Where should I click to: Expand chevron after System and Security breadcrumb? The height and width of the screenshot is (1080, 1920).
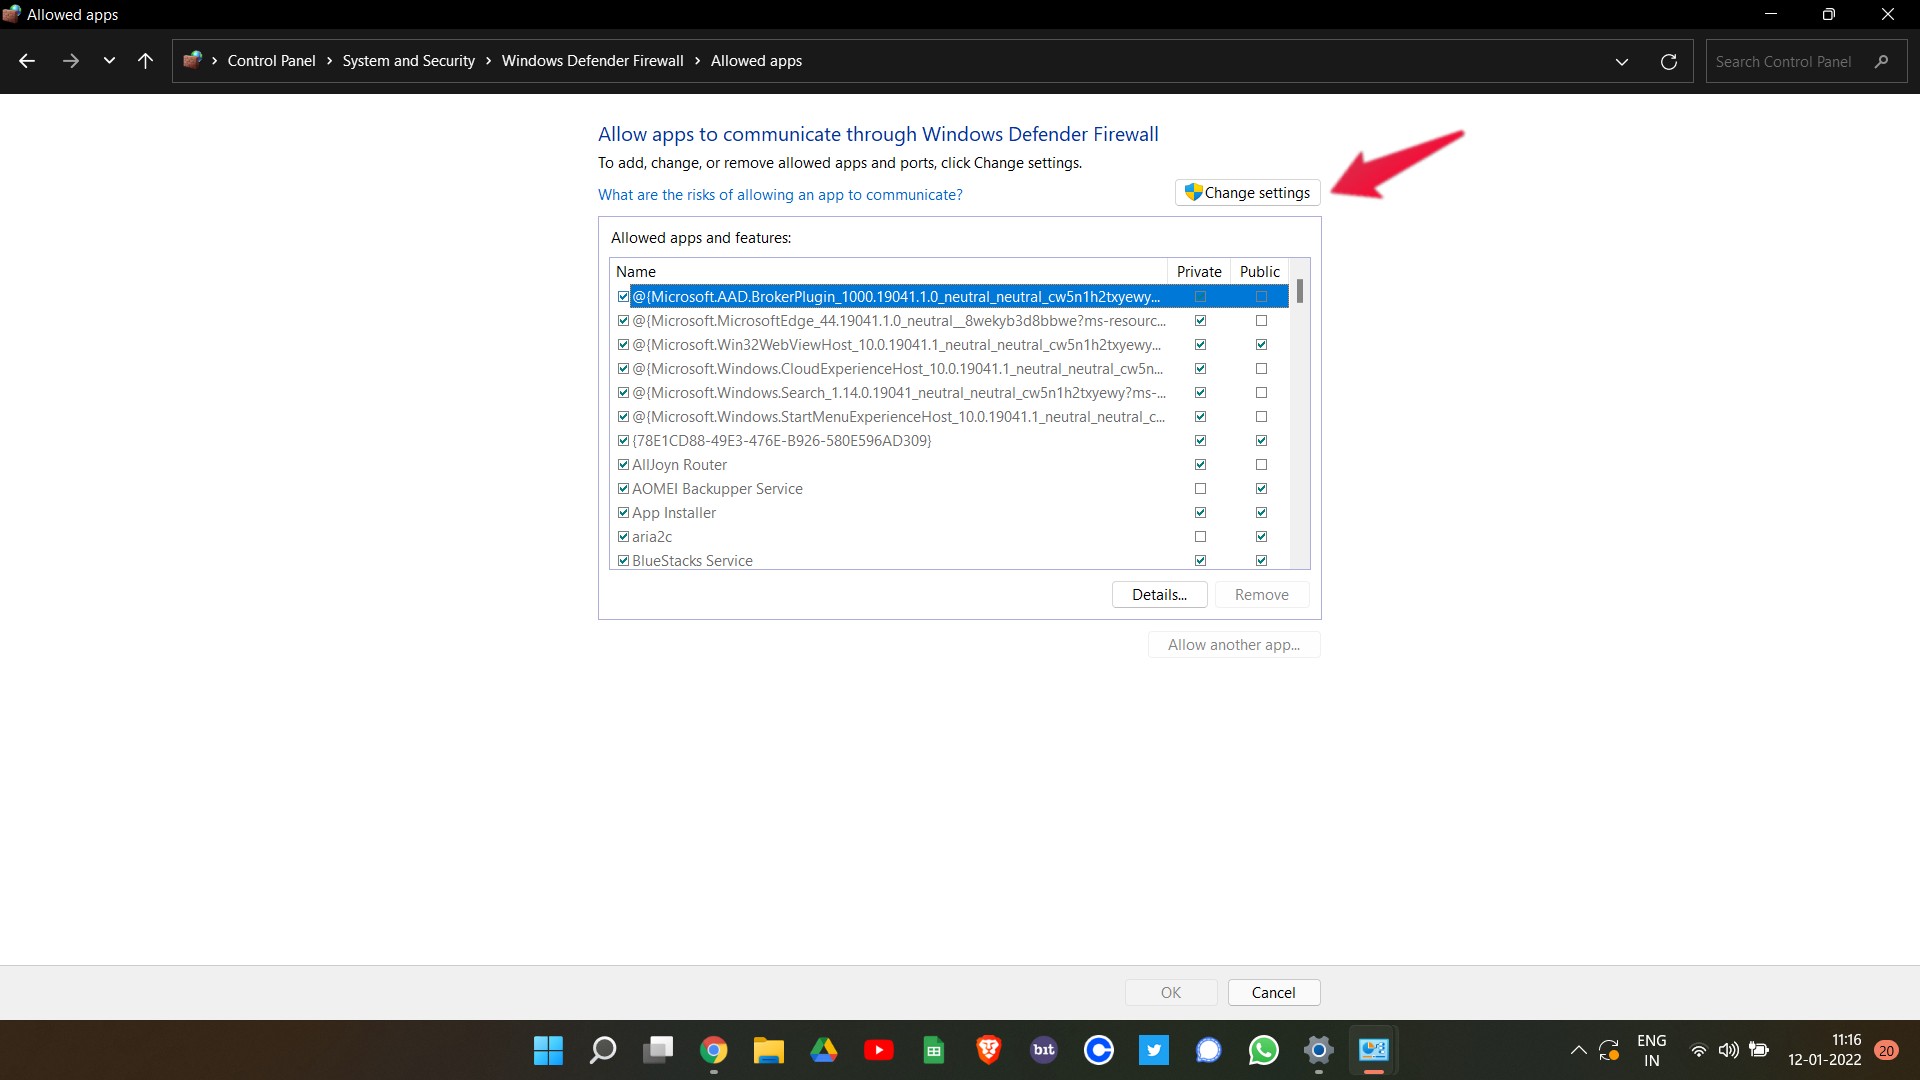point(488,61)
